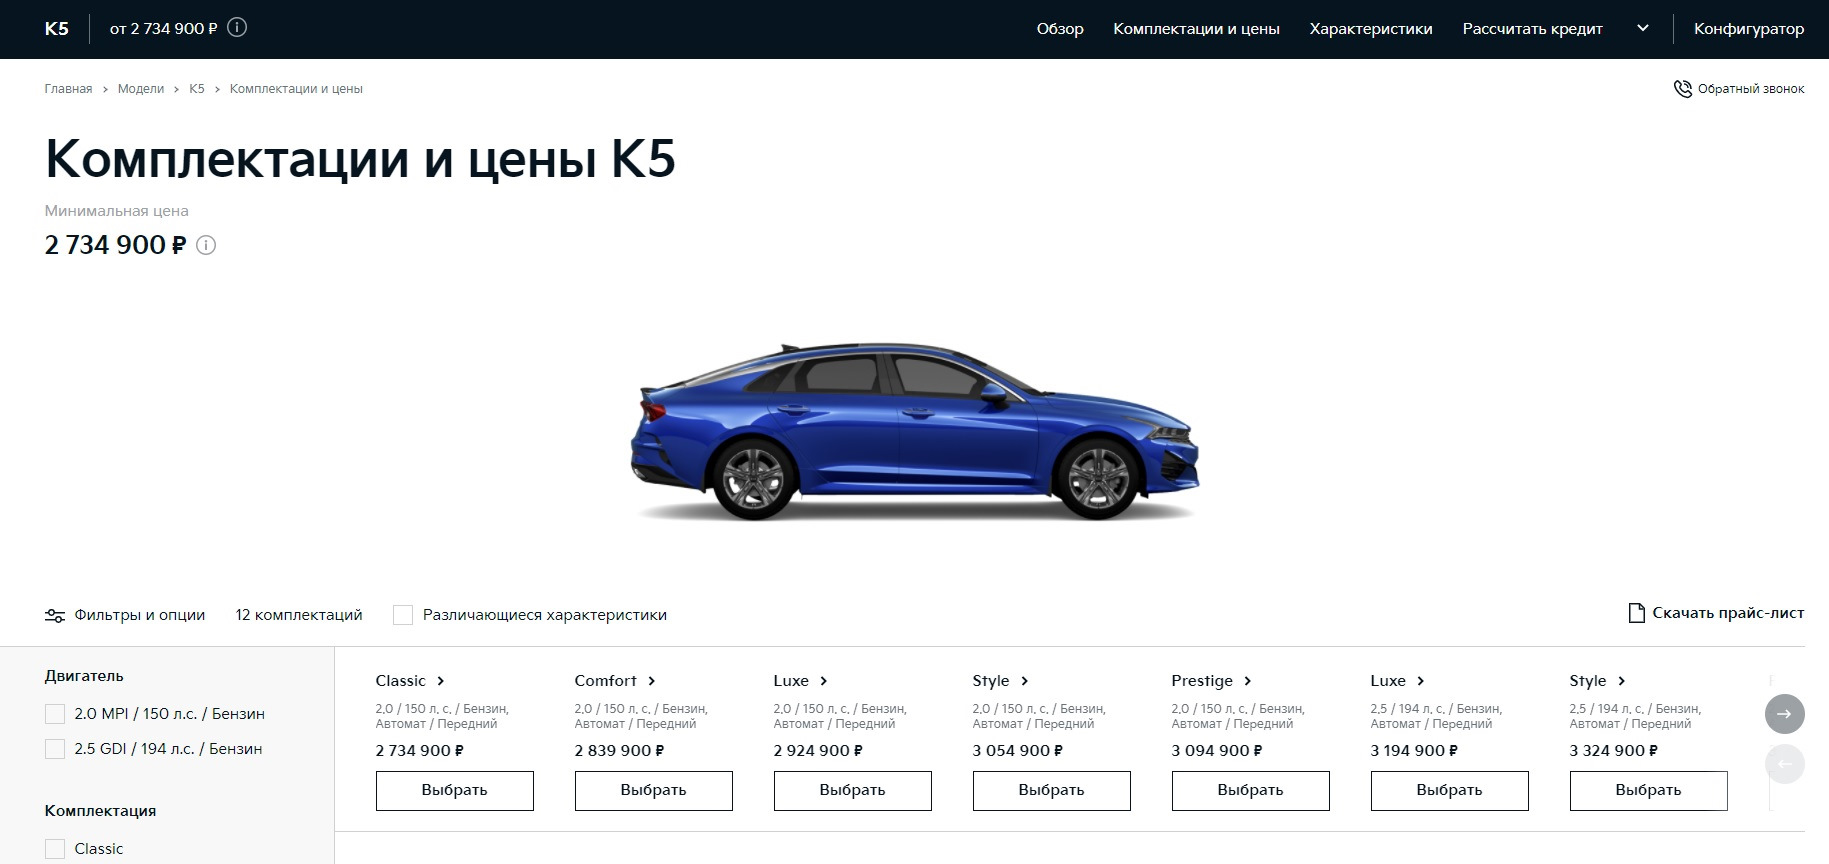Check the Classic trim filter
Viewport: 1829px width, 864px height.
[55, 849]
